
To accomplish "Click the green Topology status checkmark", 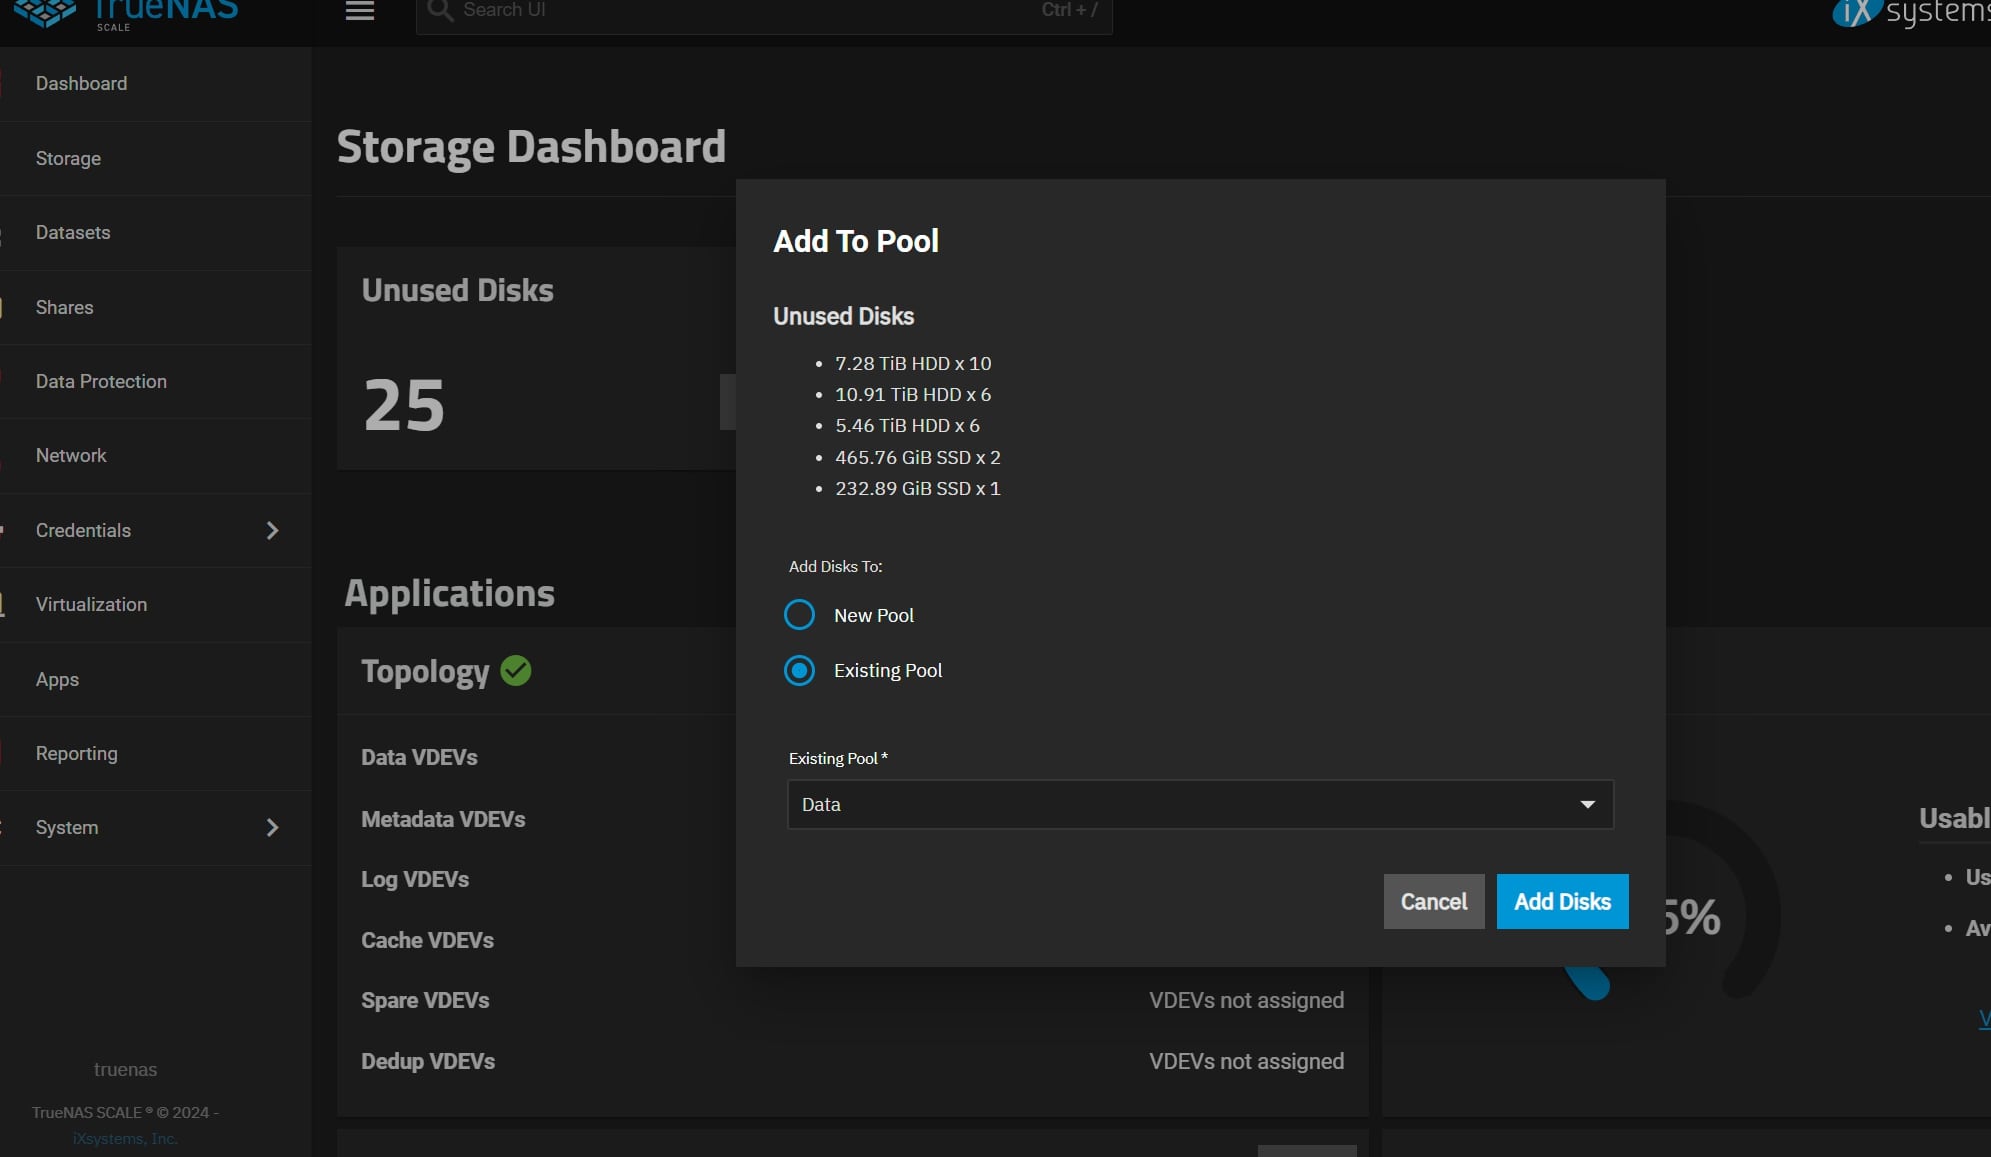I will click(516, 671).
